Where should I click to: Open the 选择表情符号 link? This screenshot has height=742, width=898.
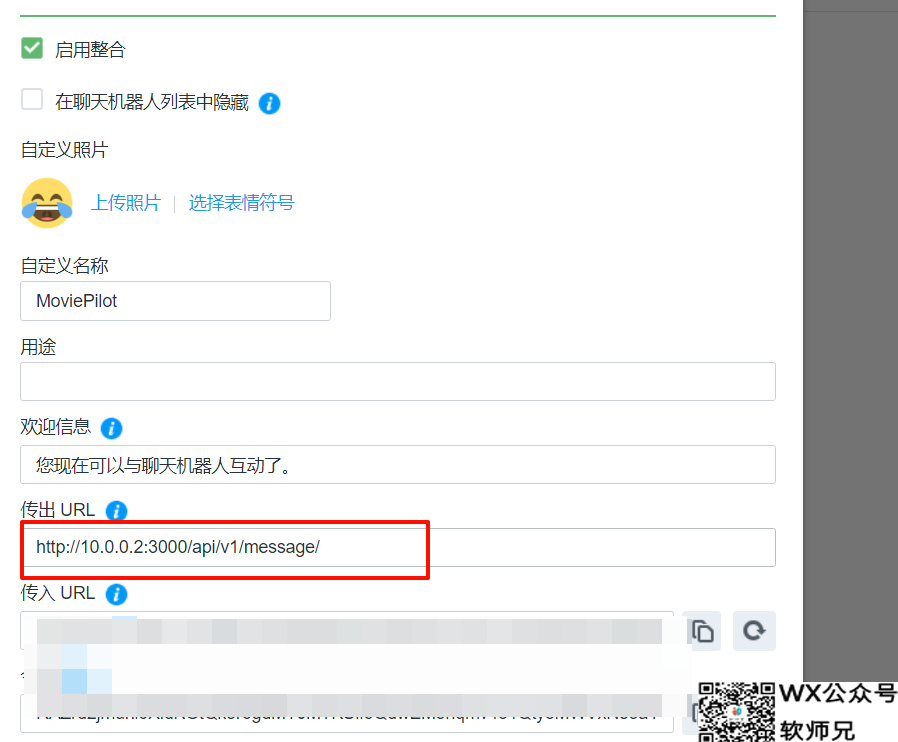241,203
